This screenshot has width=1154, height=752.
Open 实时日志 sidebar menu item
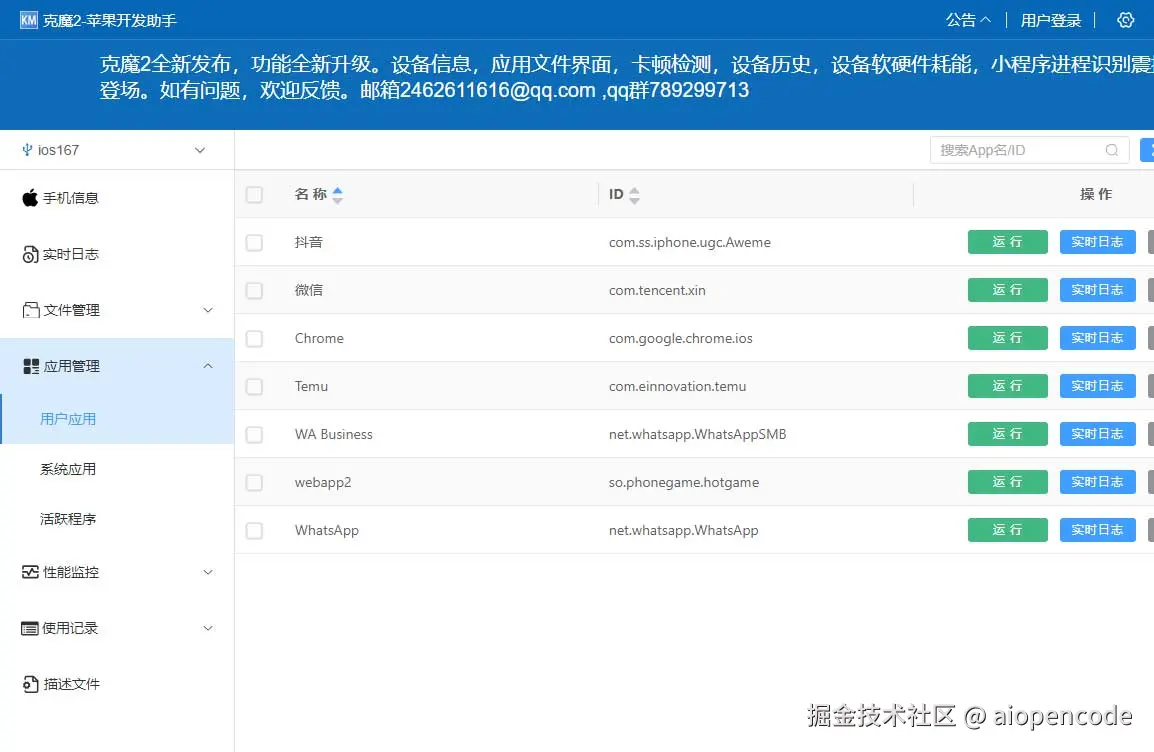click(x=117, y=254)
